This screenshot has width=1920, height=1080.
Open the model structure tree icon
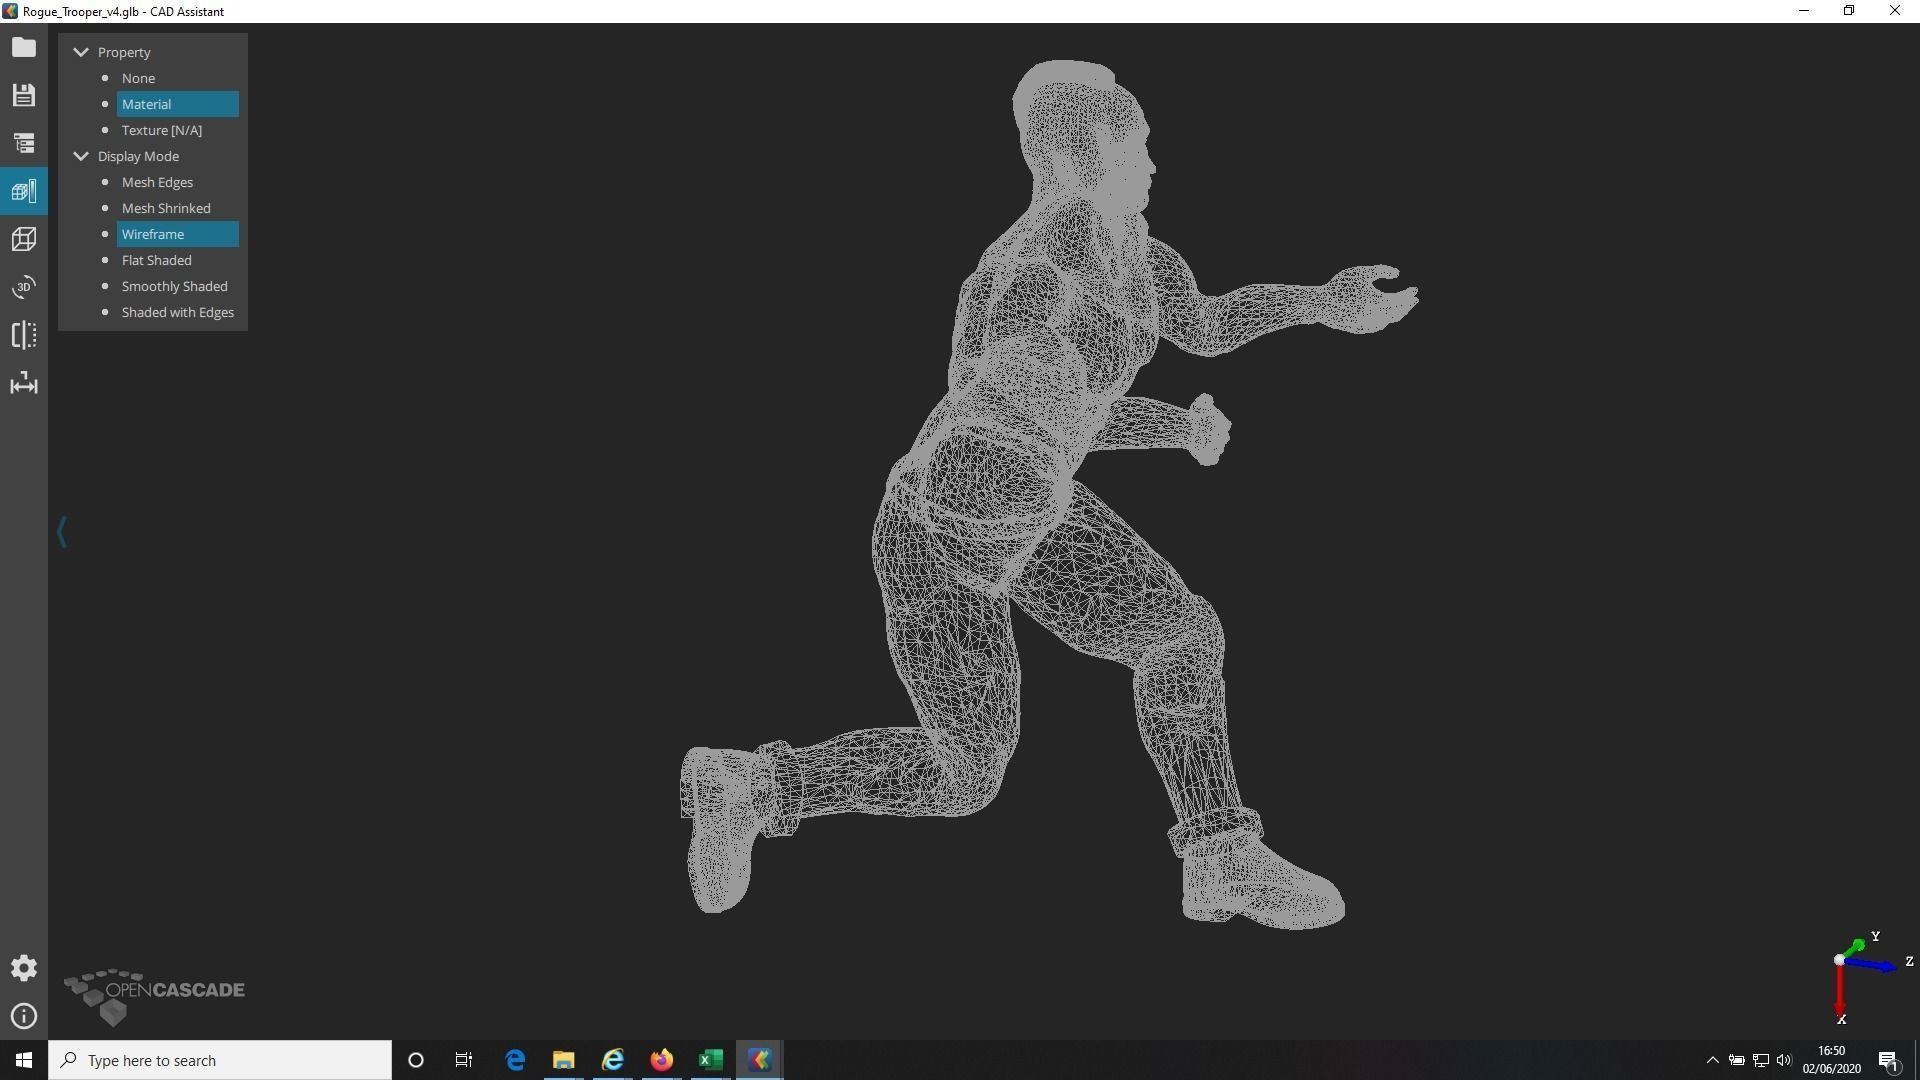point(24,143)
